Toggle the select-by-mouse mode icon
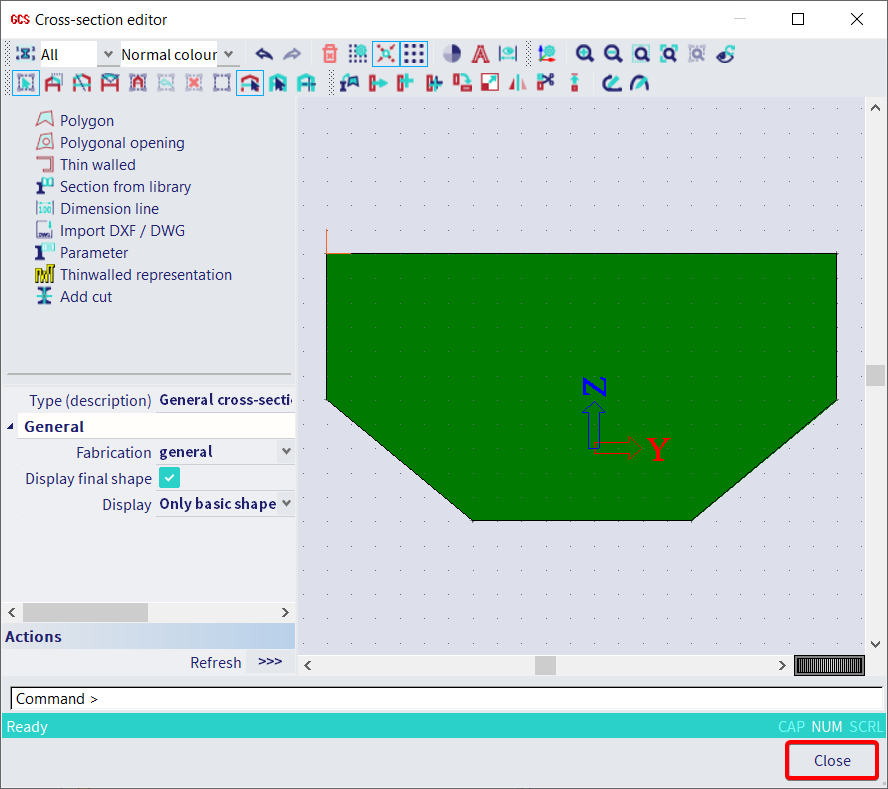The width and height of the screenshot is (888, 789). pyautogui.click(x=384, y=54)
